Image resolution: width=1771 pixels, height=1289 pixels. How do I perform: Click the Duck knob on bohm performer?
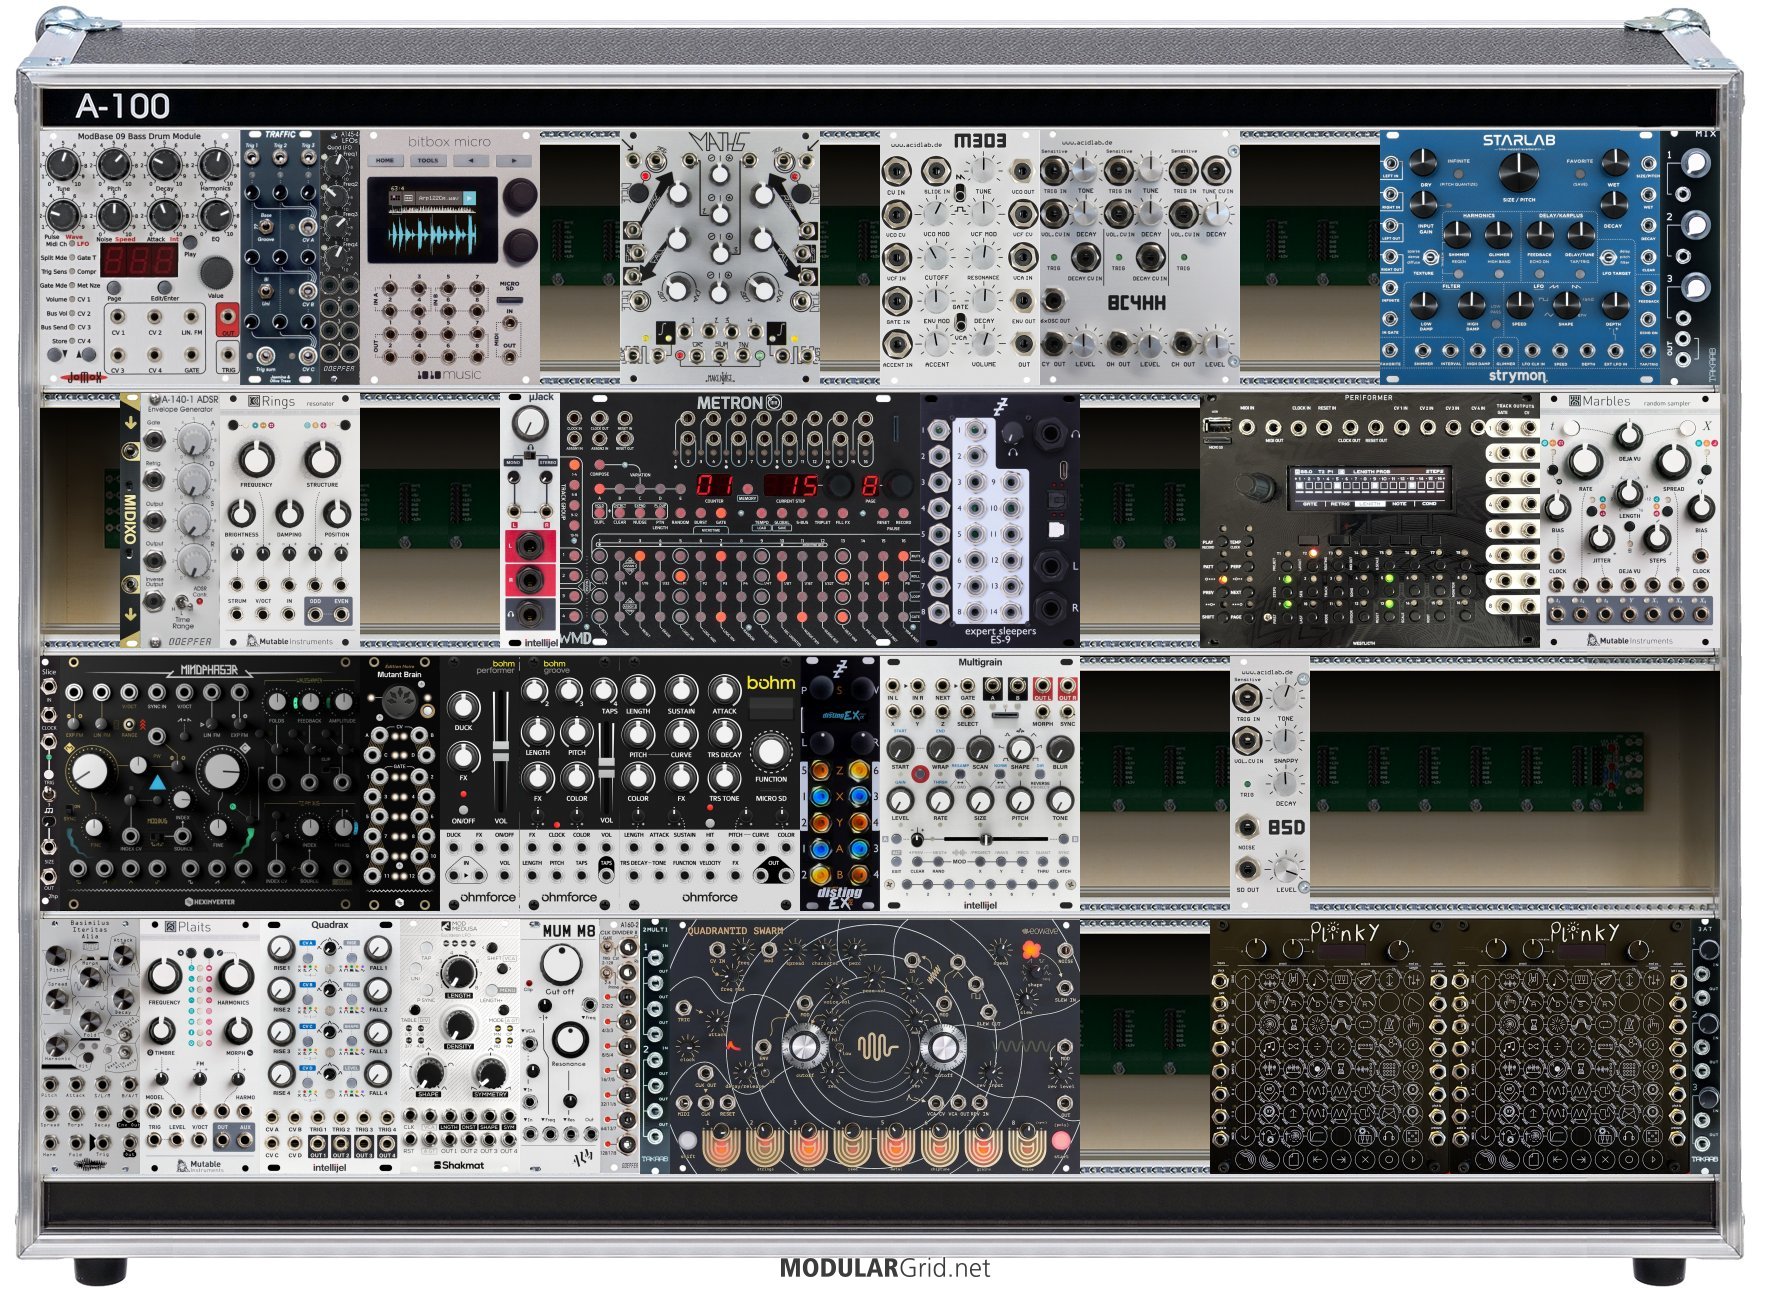point(463,708)
